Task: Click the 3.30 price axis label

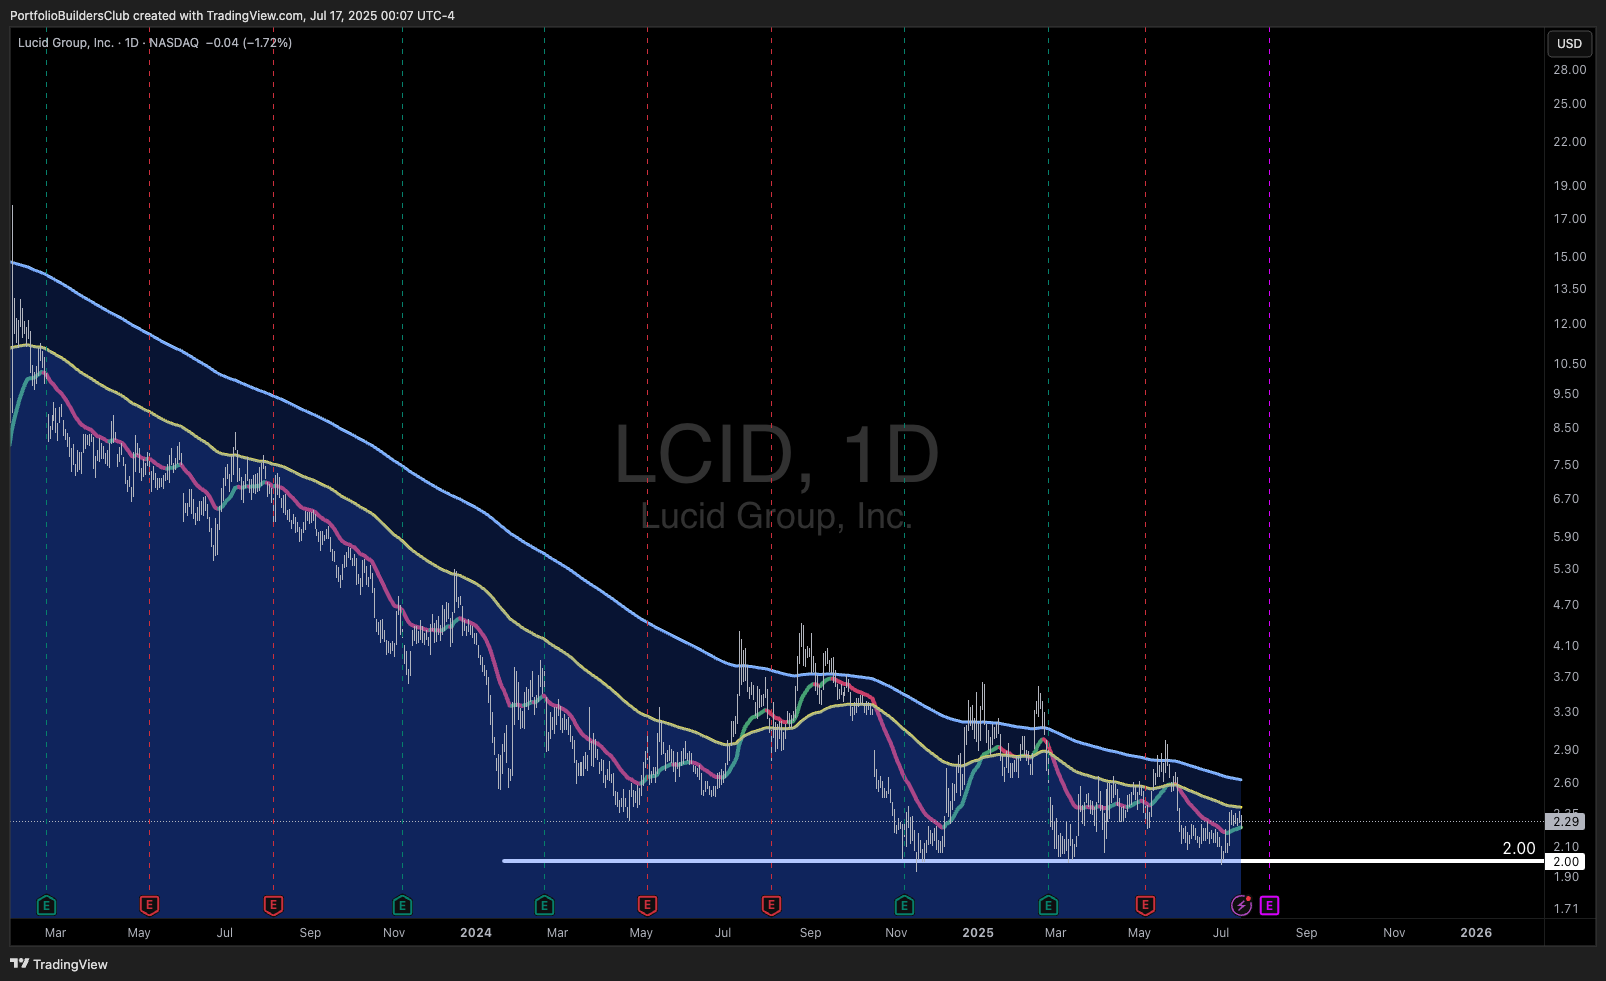Action: (1566, 712)
